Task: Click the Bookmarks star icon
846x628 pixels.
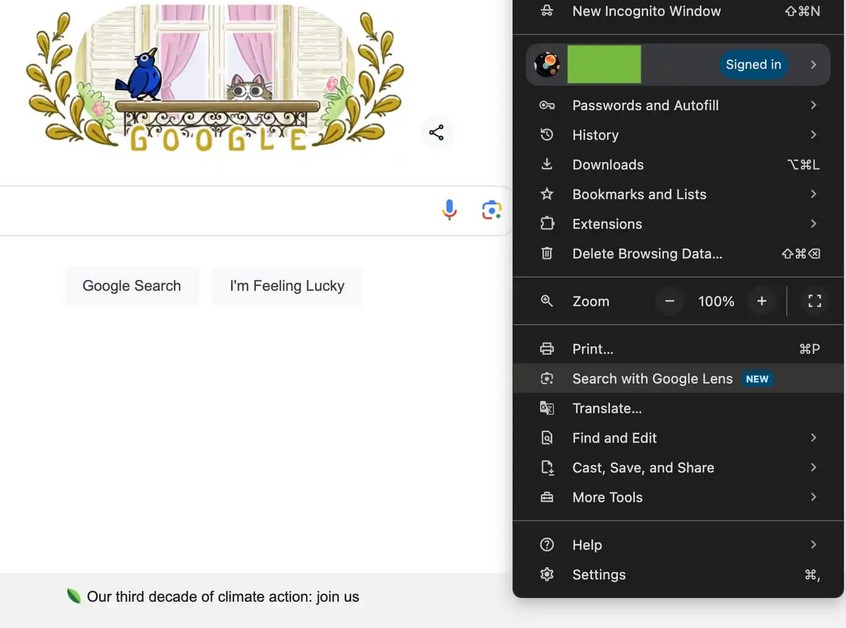Action: [x=547, y=194]
